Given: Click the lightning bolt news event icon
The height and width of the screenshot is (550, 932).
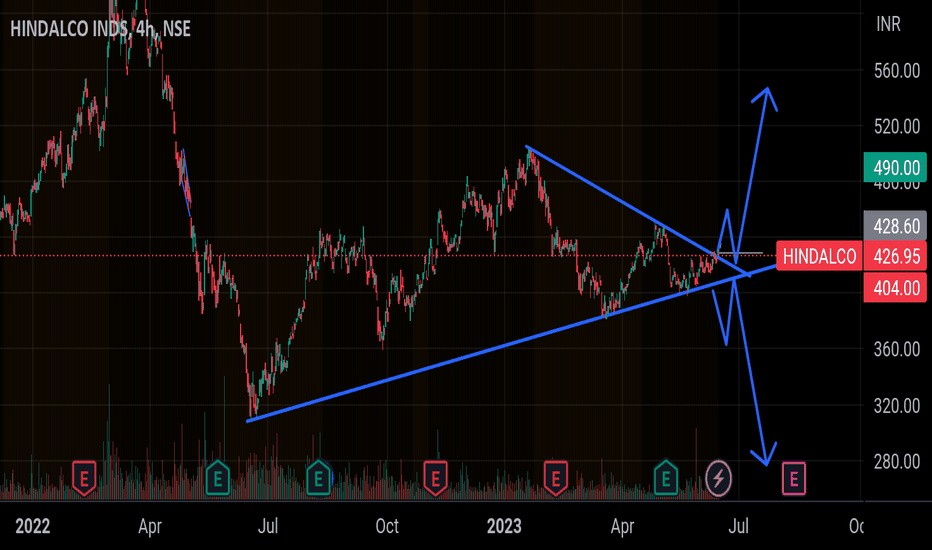Looking at the screenshot, I should tap(718, 478).
